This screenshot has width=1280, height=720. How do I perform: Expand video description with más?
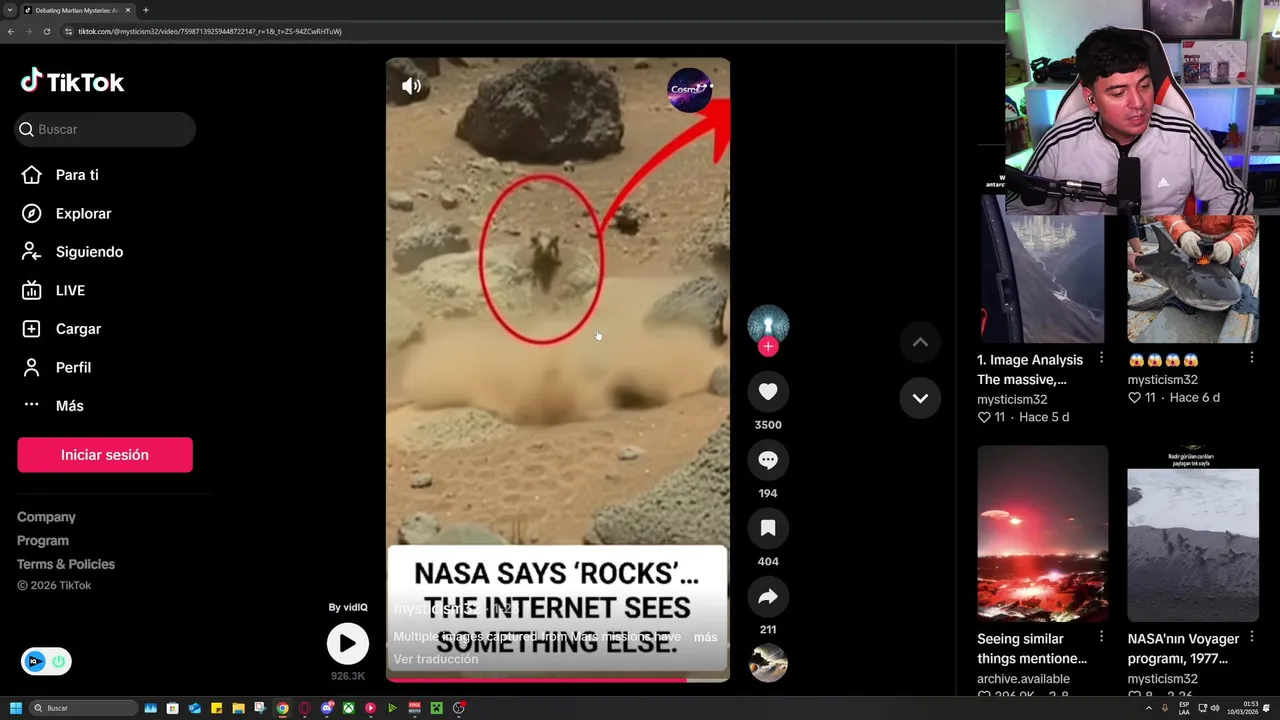click(x=705, y=637)
